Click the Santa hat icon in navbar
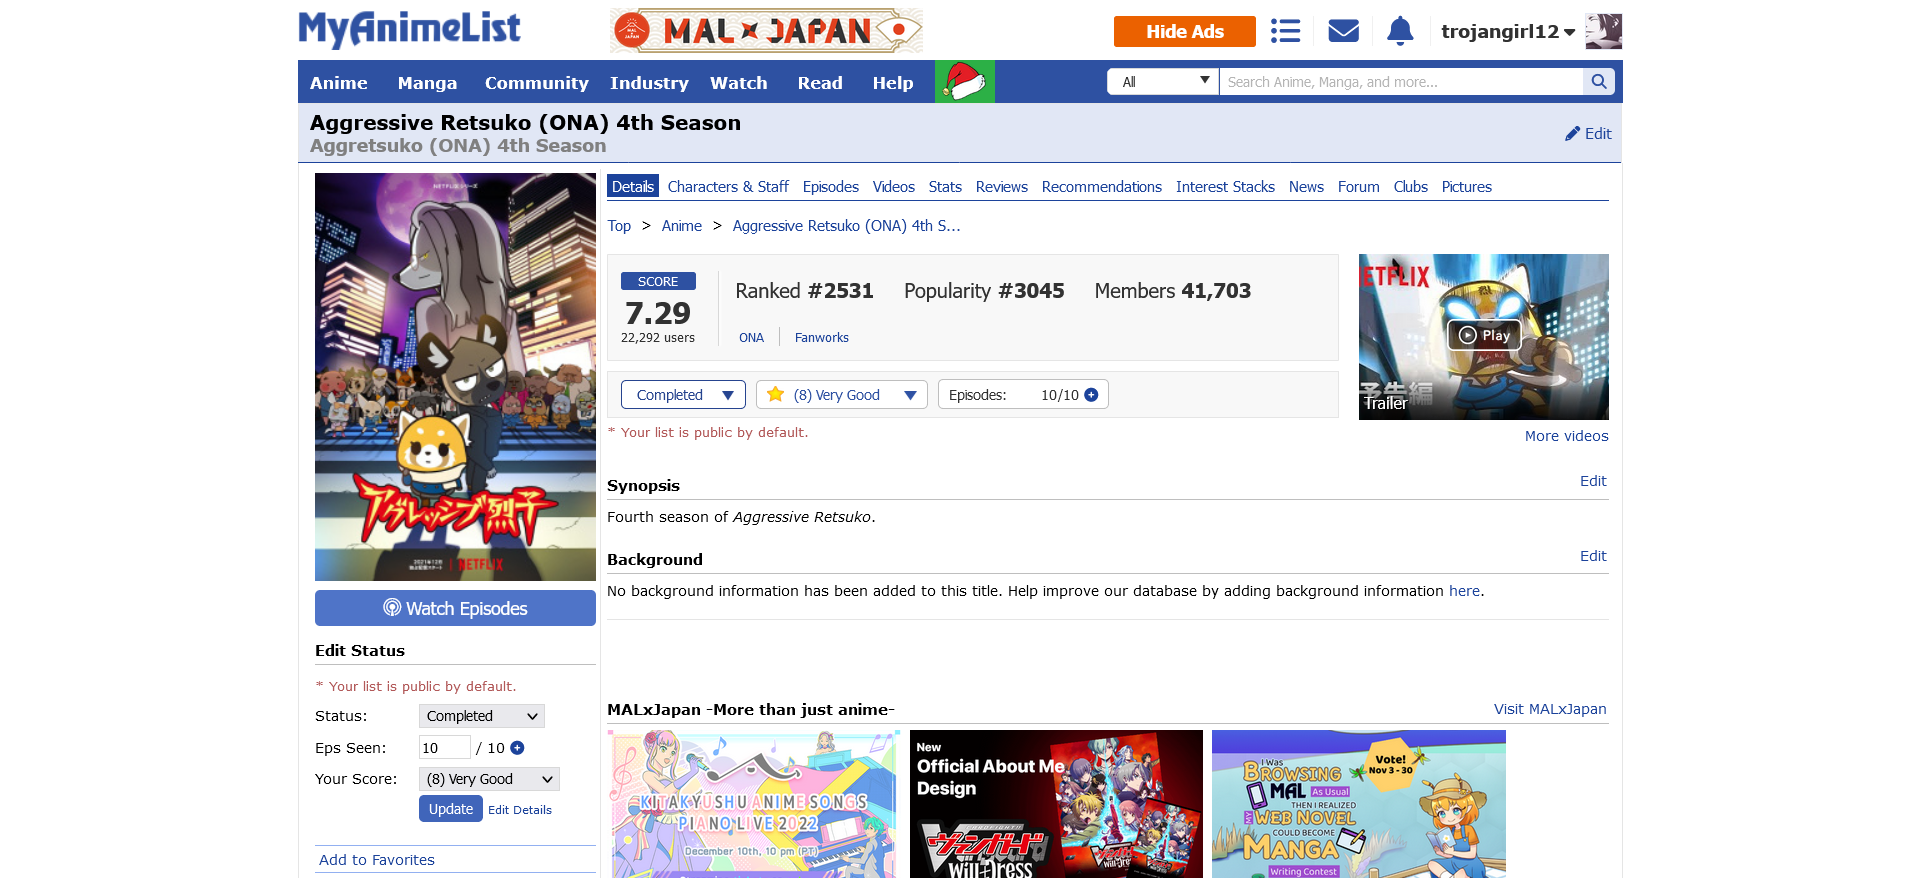This screenshot has height=878, width=1920. [x=965, y=81]
